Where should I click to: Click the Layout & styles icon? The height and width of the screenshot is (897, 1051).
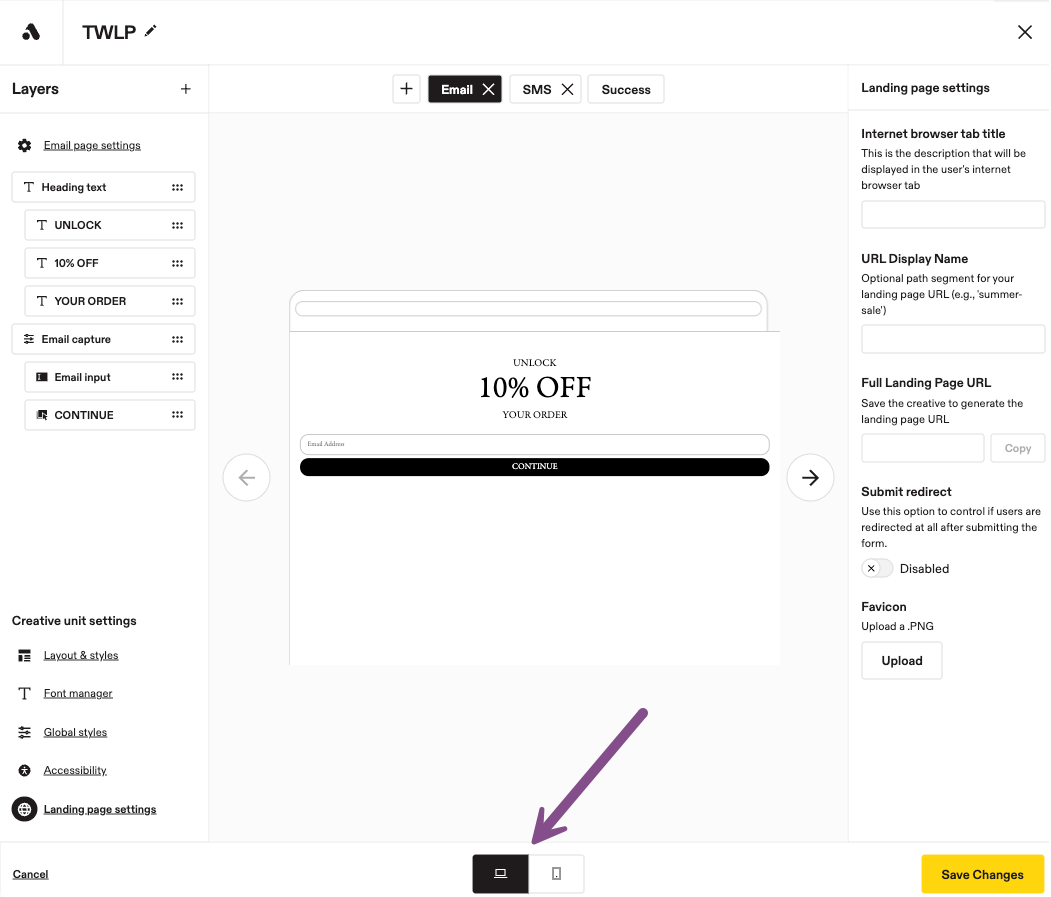pyautogui.click(x=25, y=656)
